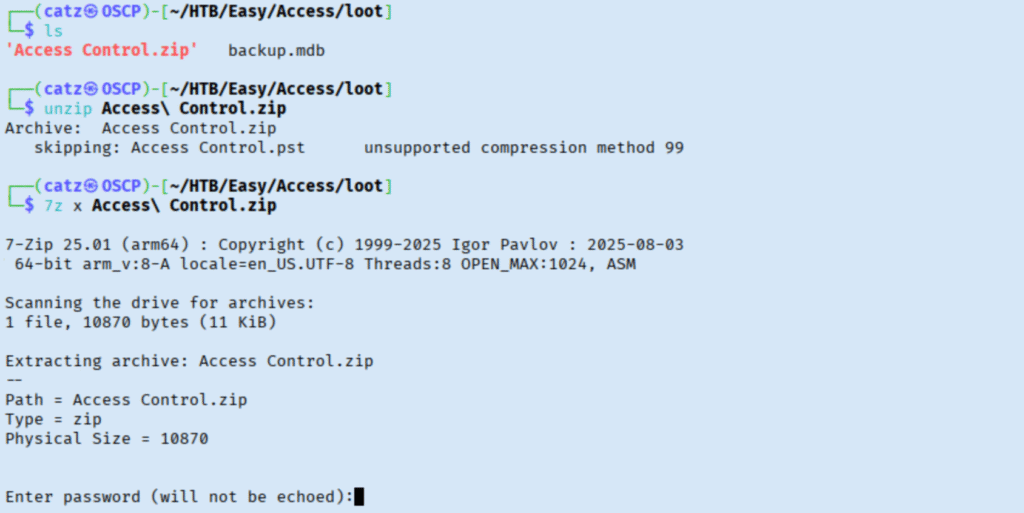
Task: Click the 'Physical Size = 10870' line
Action: [107, 438]
